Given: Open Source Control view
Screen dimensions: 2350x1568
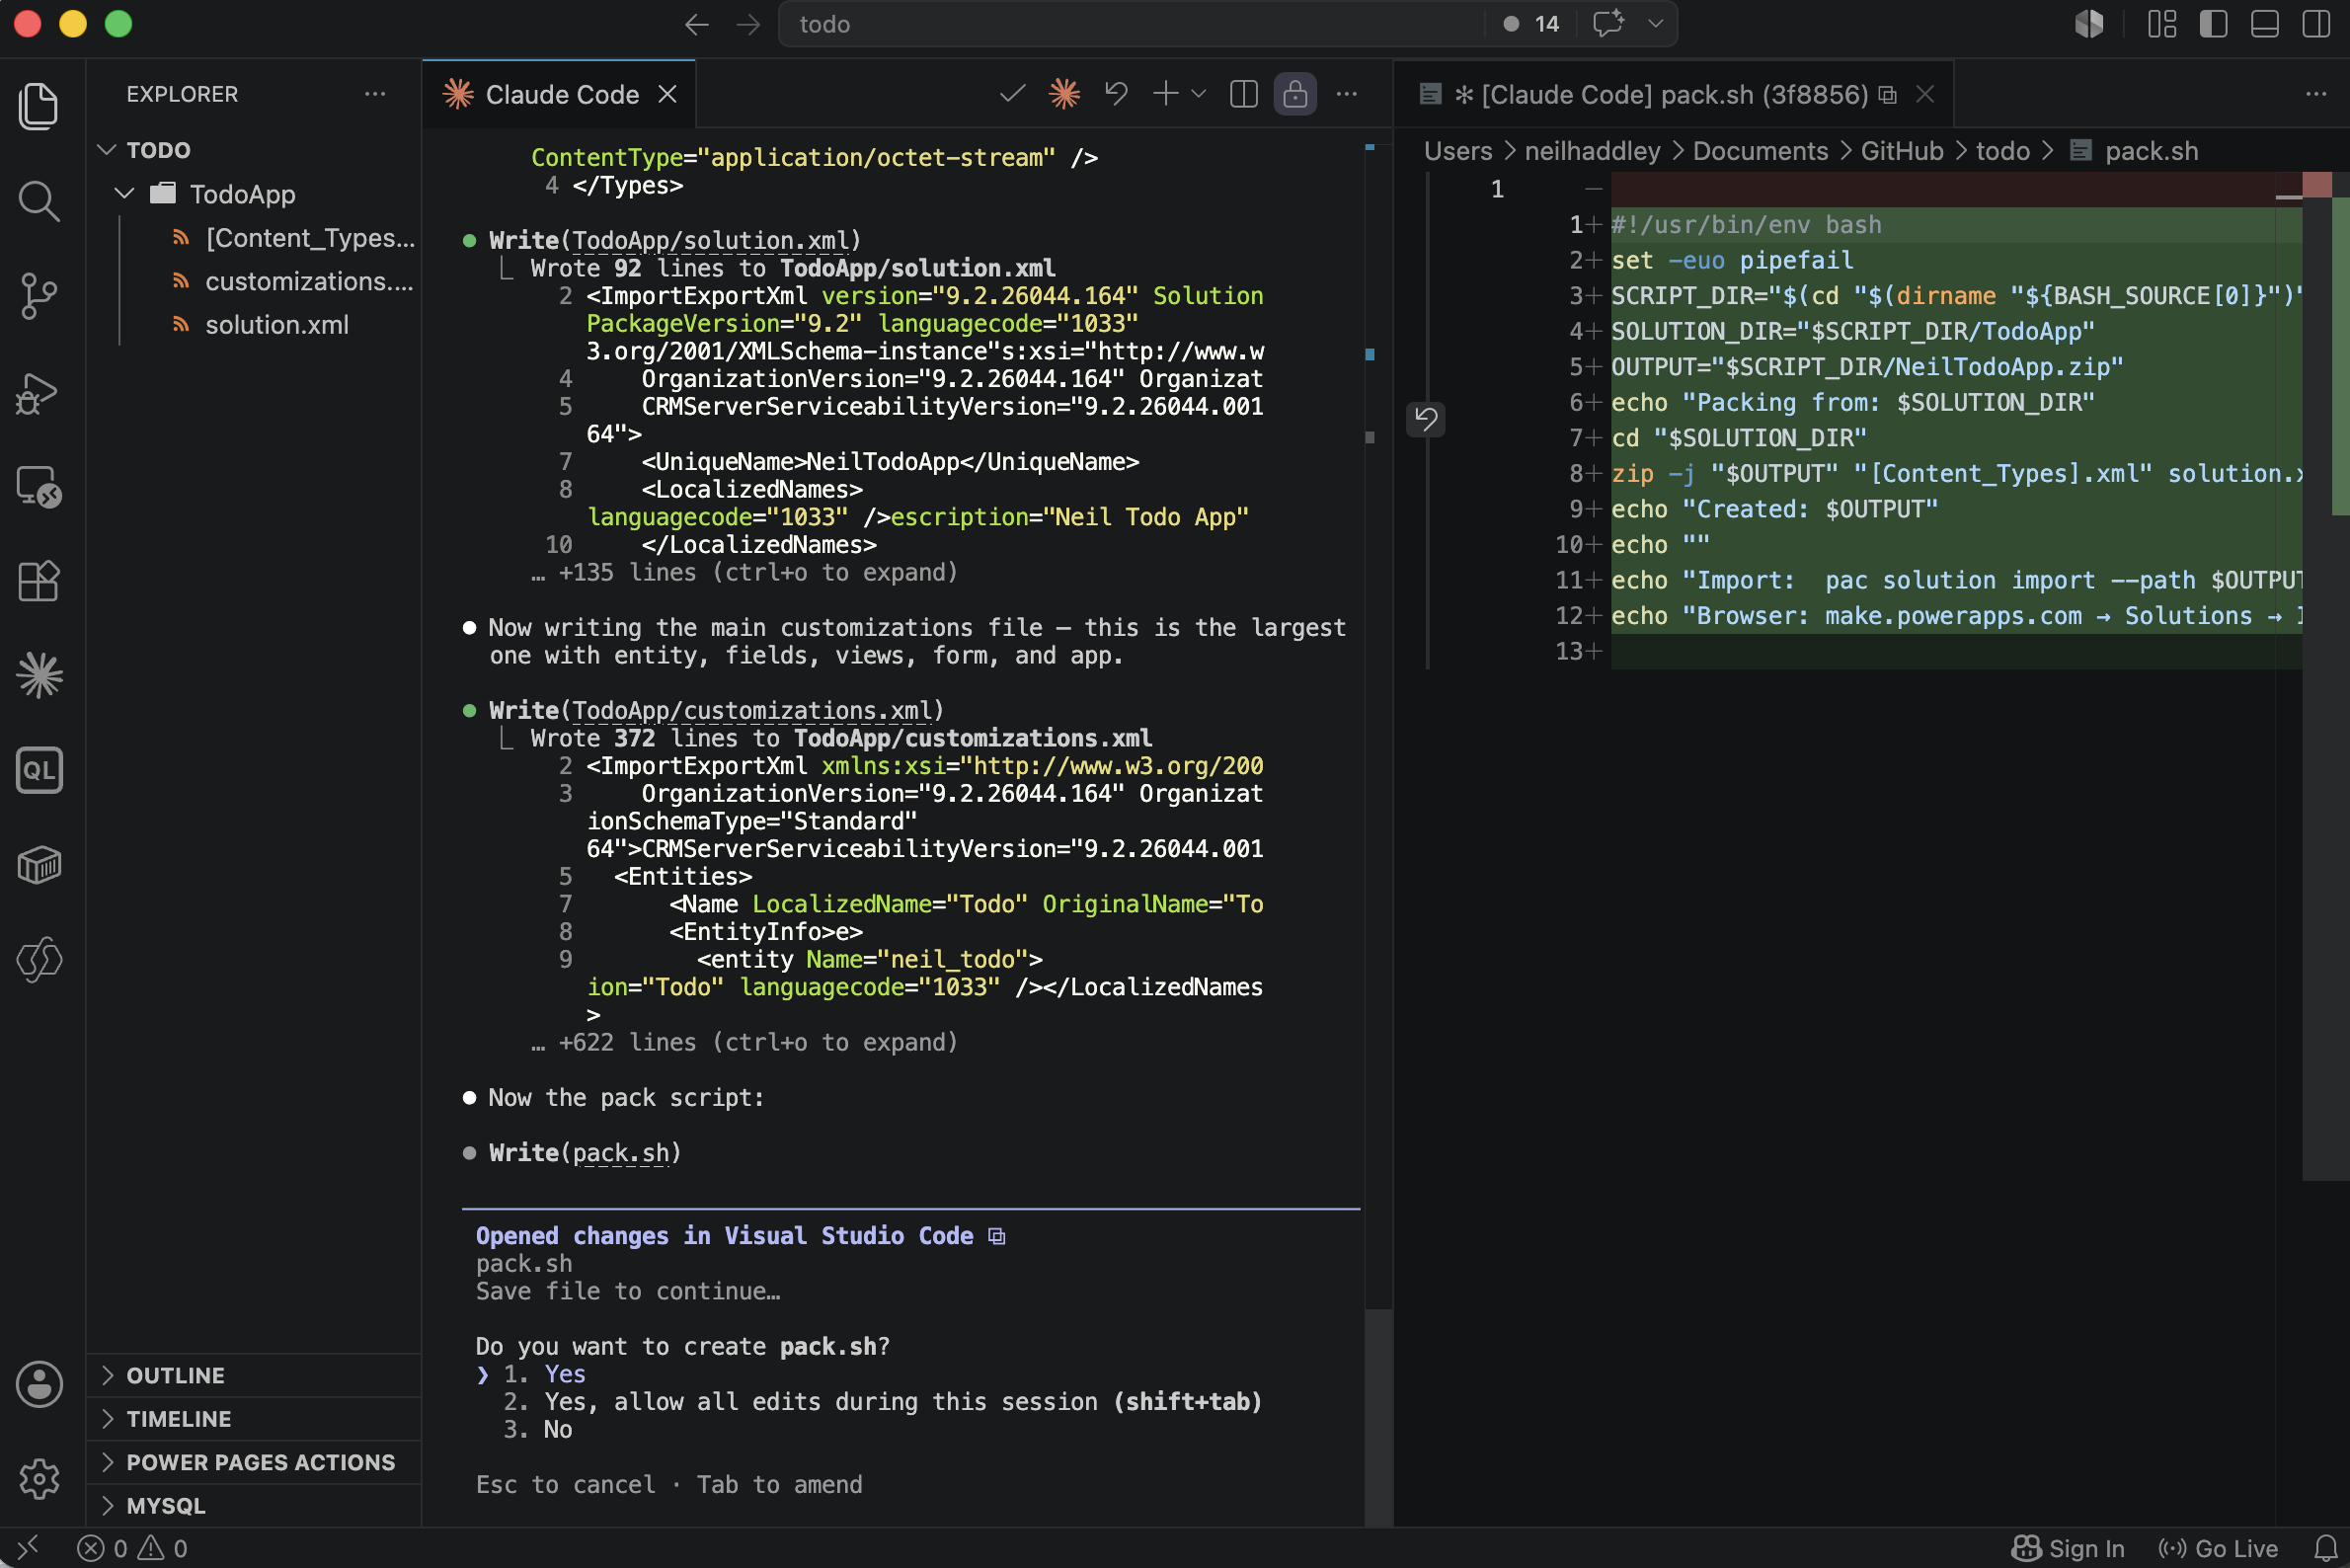Looking at the screenshot, I should click(39, 296).
